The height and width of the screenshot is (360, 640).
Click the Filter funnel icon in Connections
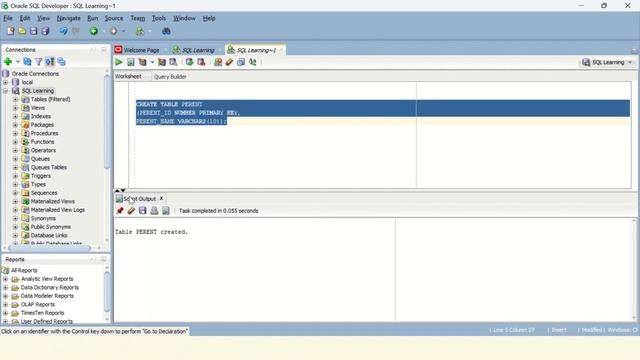tap(38, 62)
